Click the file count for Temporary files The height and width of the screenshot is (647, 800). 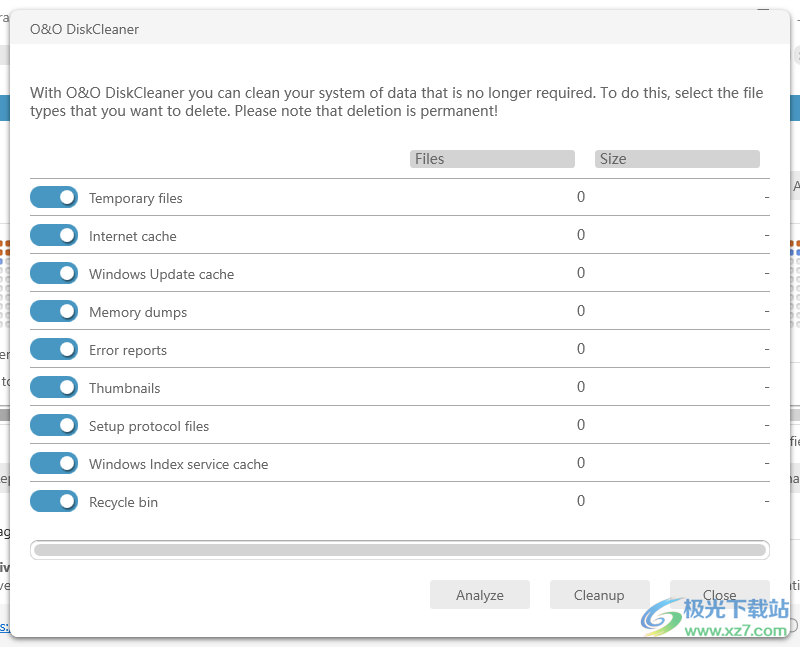[581, 197]
